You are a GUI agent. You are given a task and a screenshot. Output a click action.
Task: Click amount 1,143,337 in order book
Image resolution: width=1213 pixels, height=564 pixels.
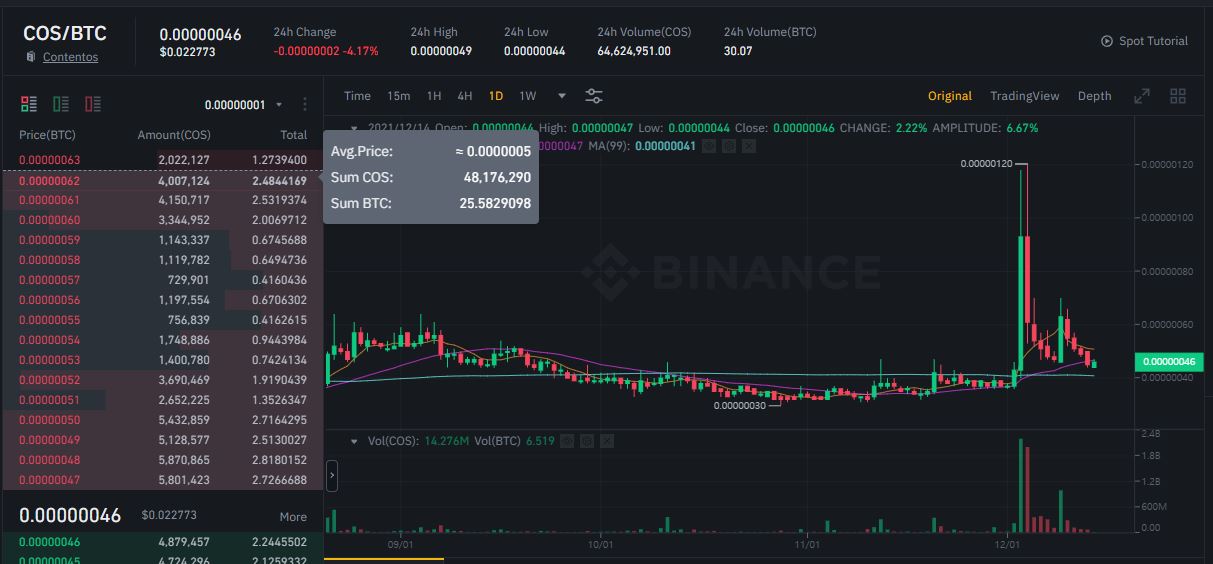tap(184, 240)
